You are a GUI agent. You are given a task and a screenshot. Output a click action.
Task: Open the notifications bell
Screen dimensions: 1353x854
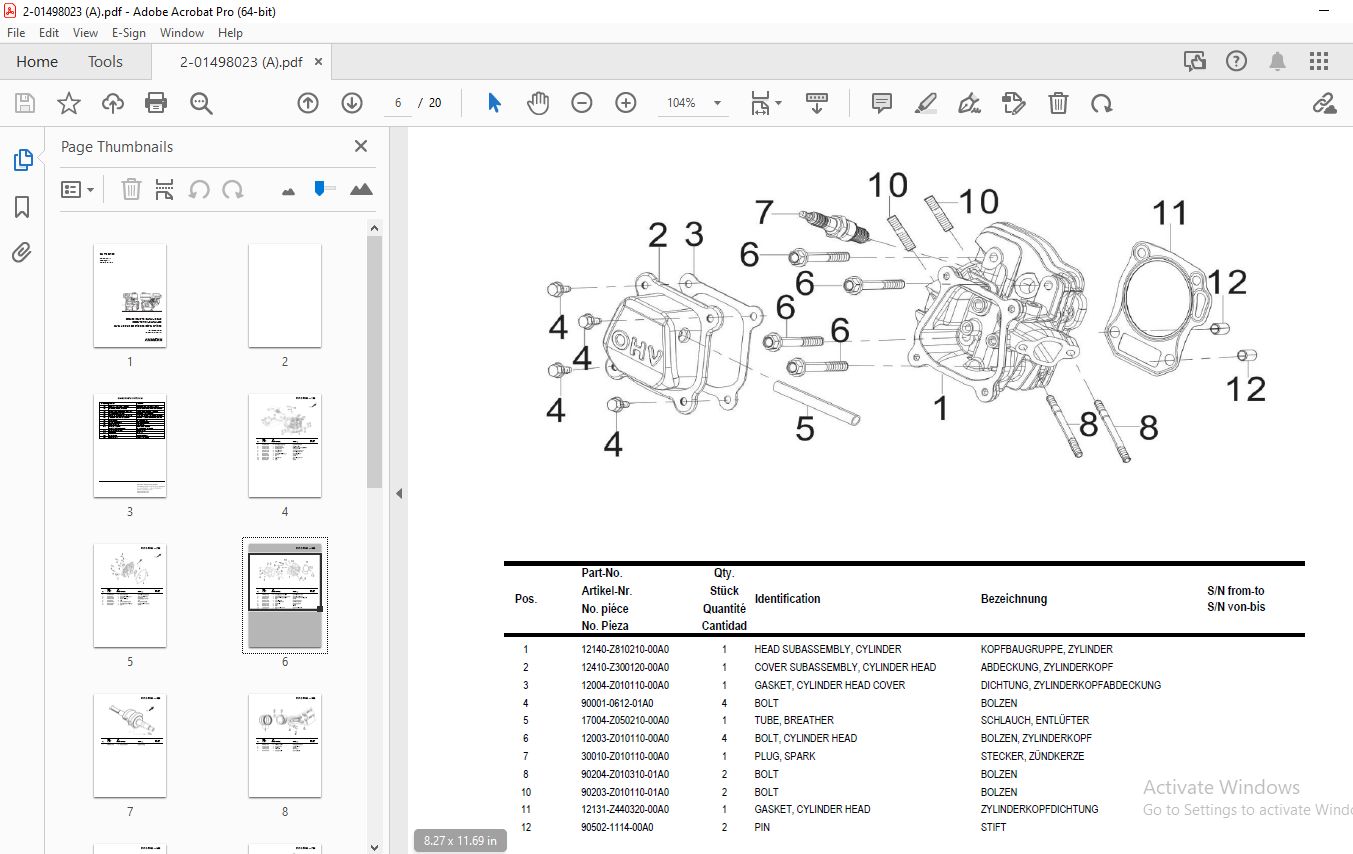(x=1277, y=62)
